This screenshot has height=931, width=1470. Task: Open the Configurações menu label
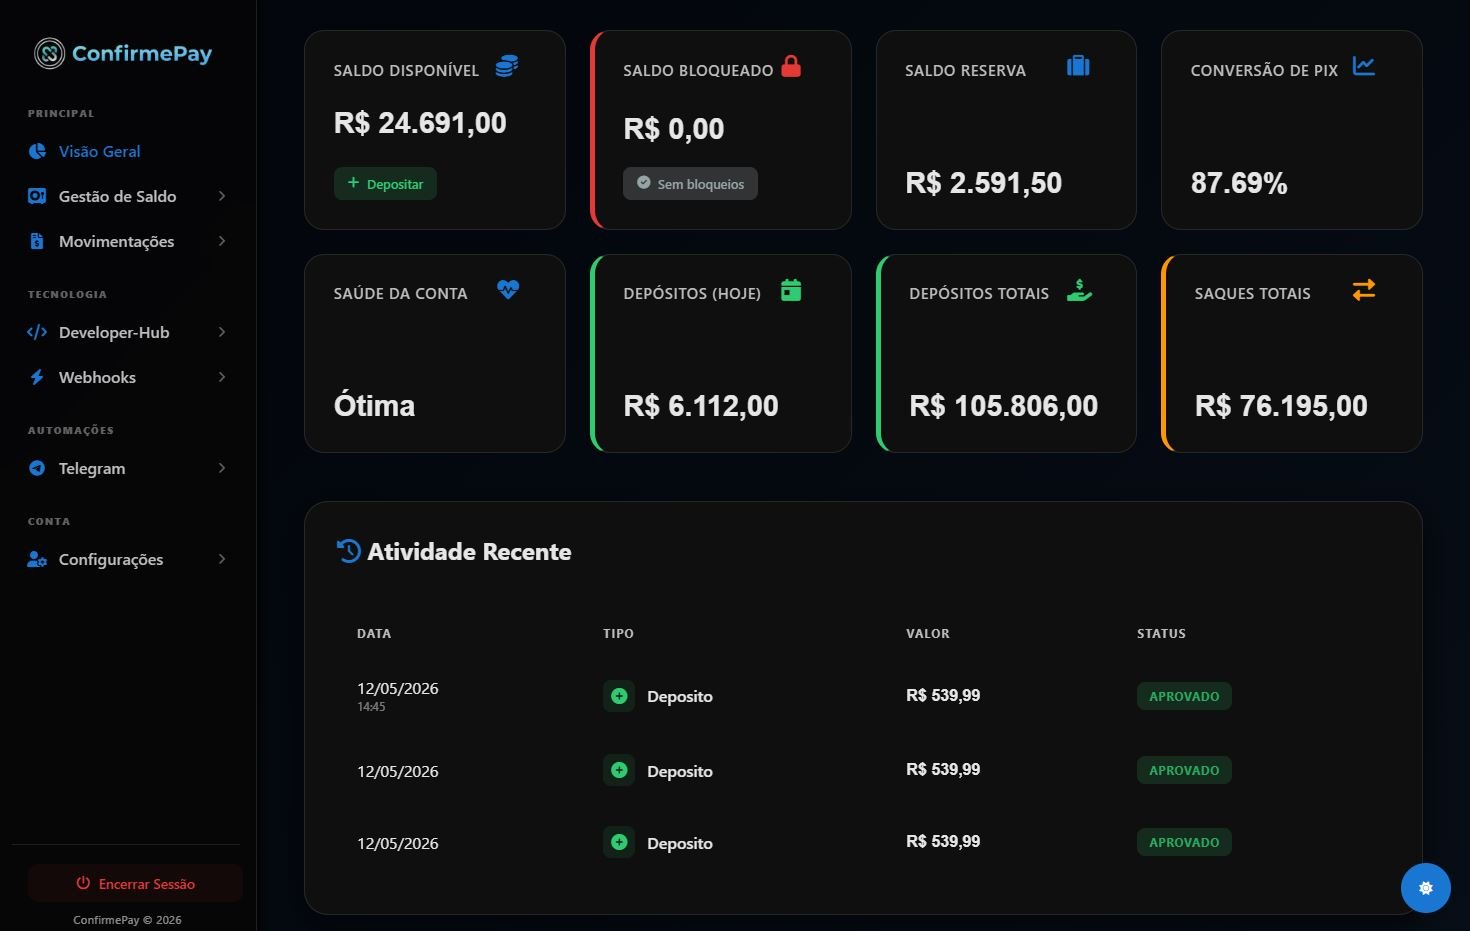(111, 559)
